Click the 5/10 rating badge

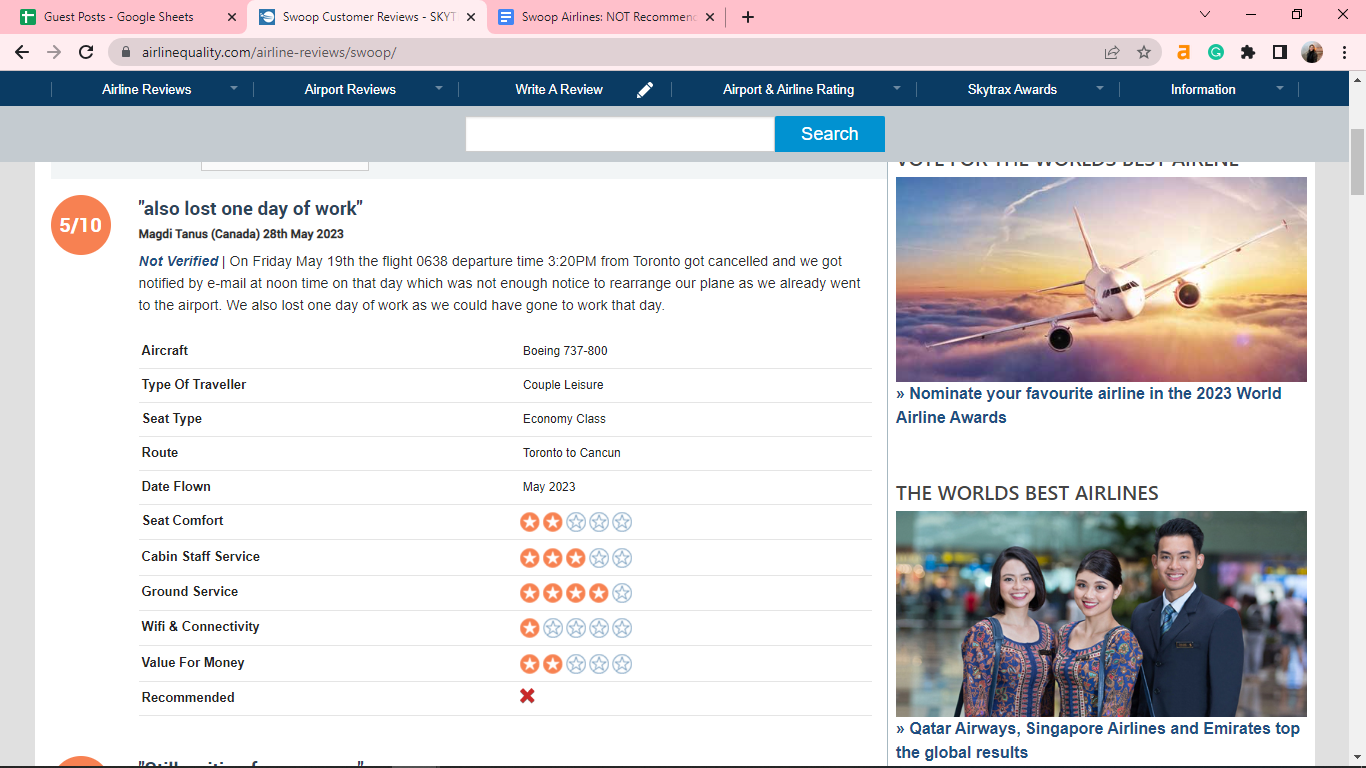[x=81, y=225]
